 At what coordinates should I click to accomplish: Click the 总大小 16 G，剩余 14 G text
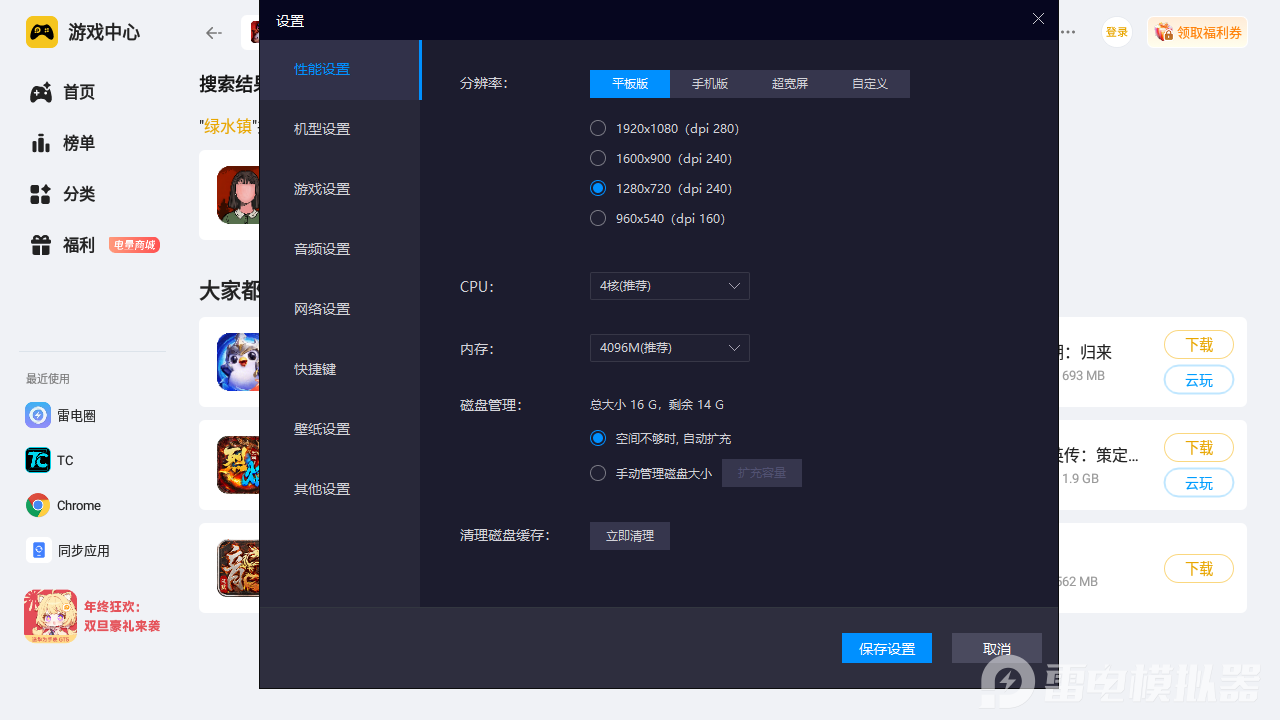(x=657, y=405)
